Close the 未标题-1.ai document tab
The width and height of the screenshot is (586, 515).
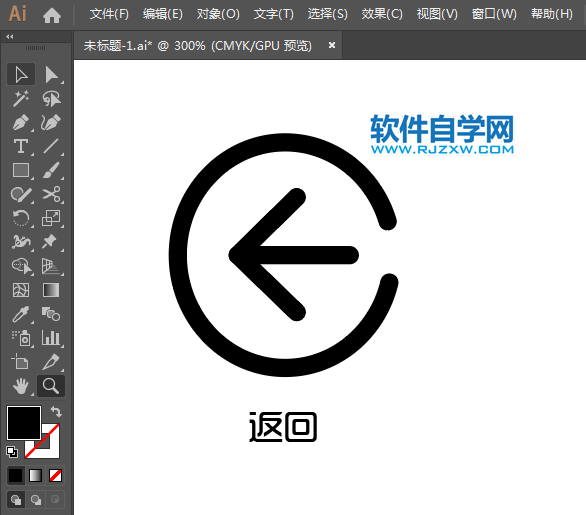click(331, 45)
